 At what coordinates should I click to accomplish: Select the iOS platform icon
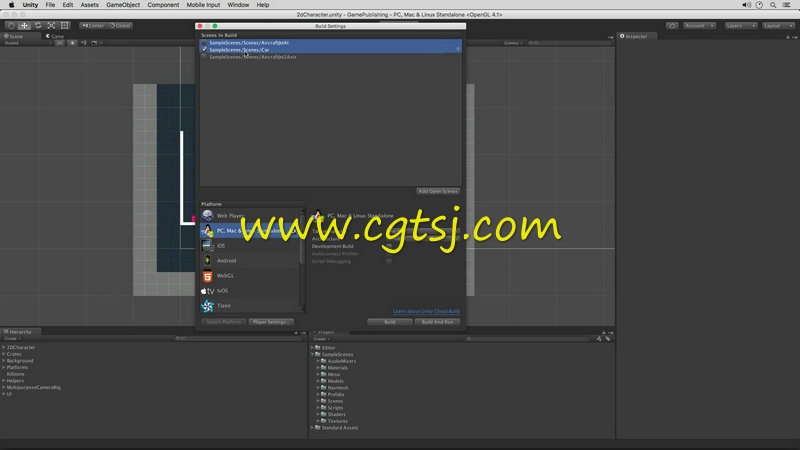point(208,245)
